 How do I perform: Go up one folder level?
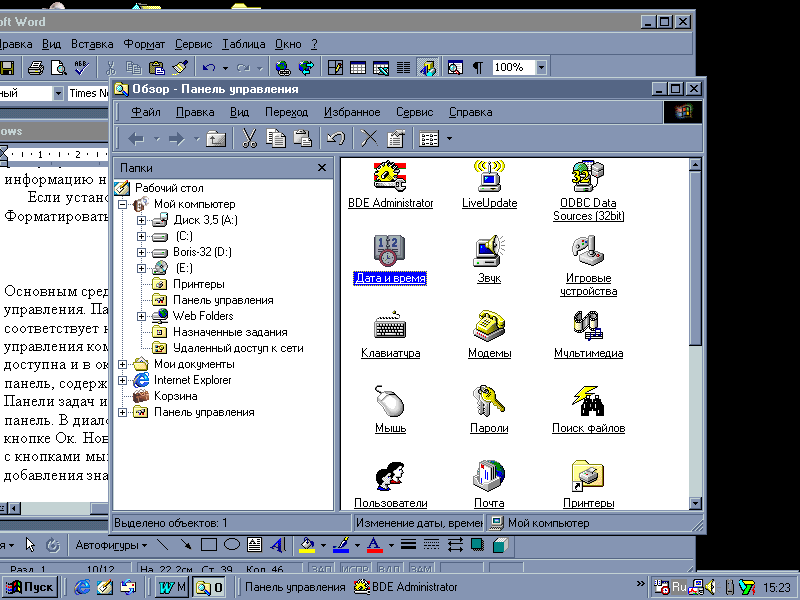[216, 138]
